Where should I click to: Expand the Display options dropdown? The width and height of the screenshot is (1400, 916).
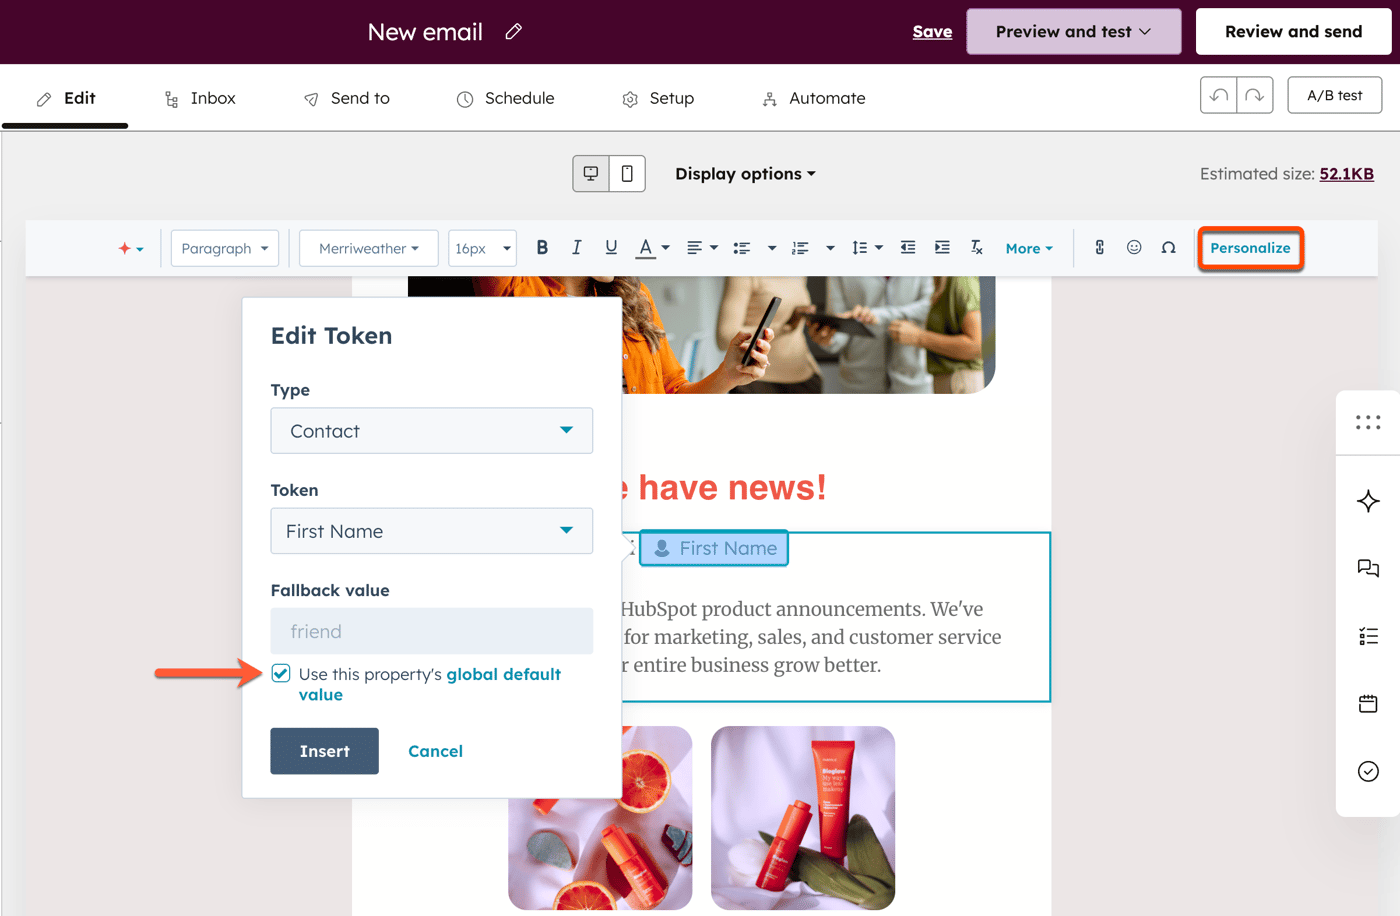pyautogui.click(x=745, y=173)
